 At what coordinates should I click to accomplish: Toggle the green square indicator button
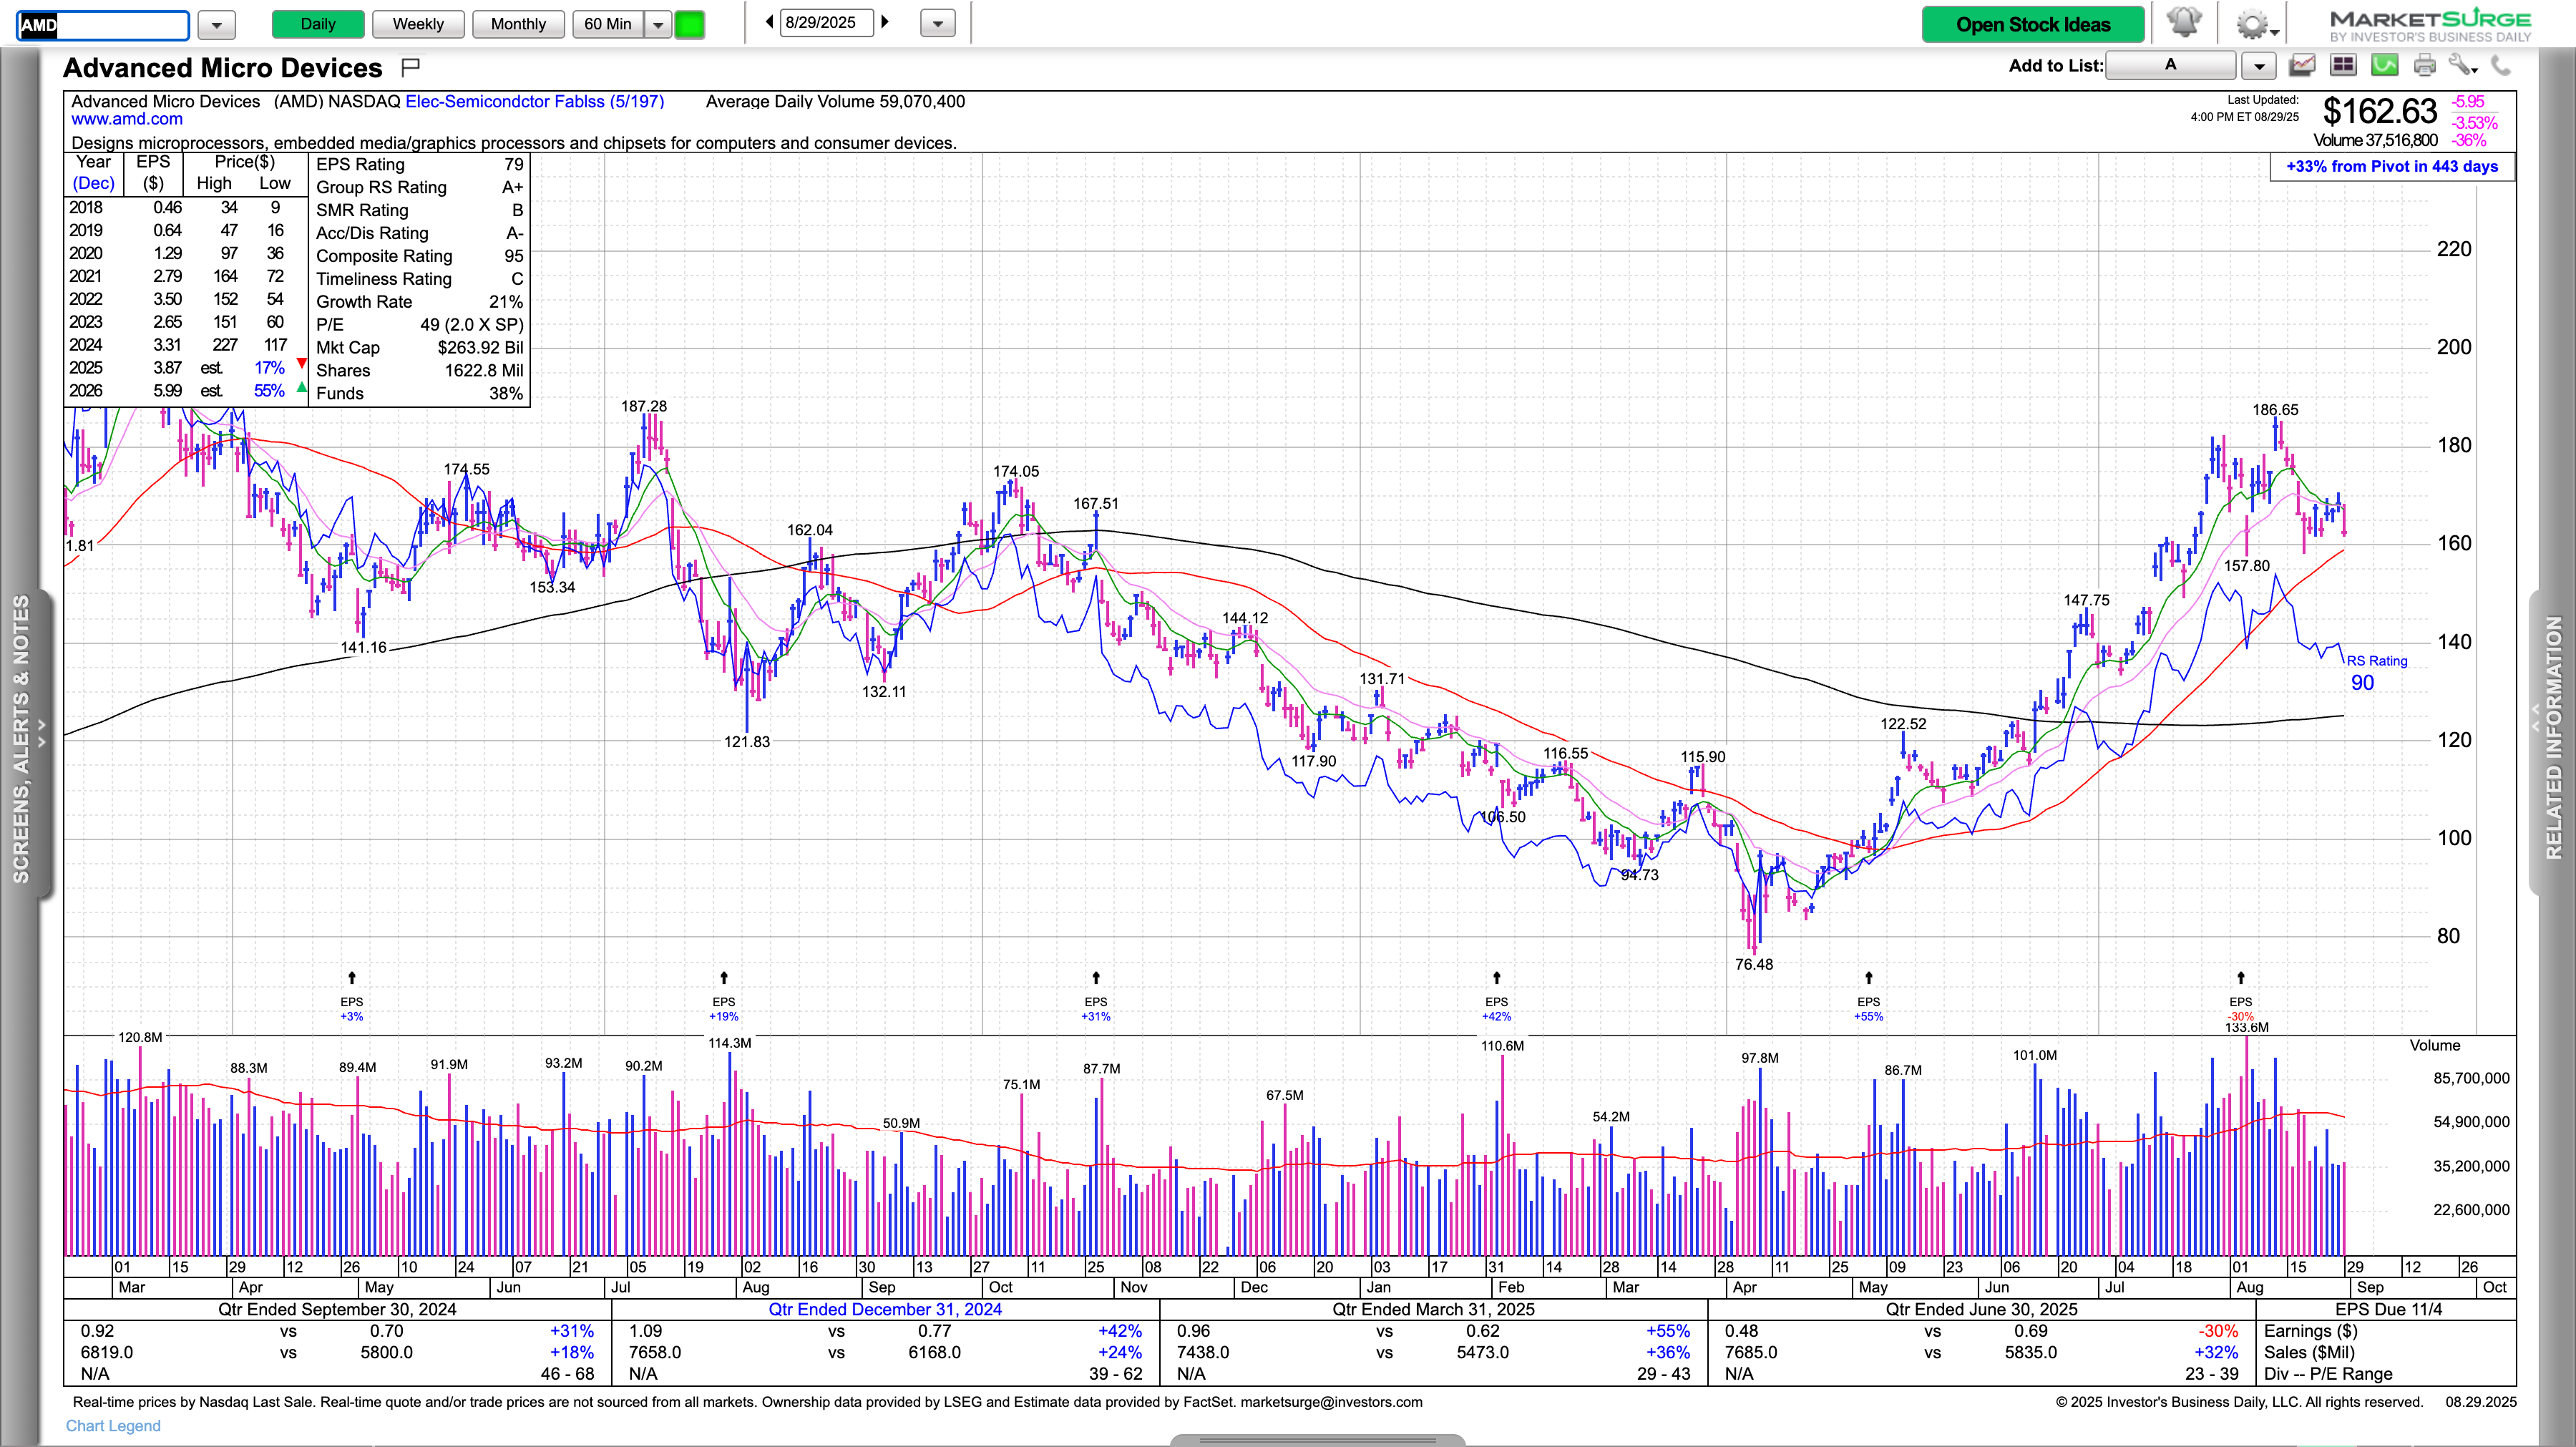coord(690,24)
